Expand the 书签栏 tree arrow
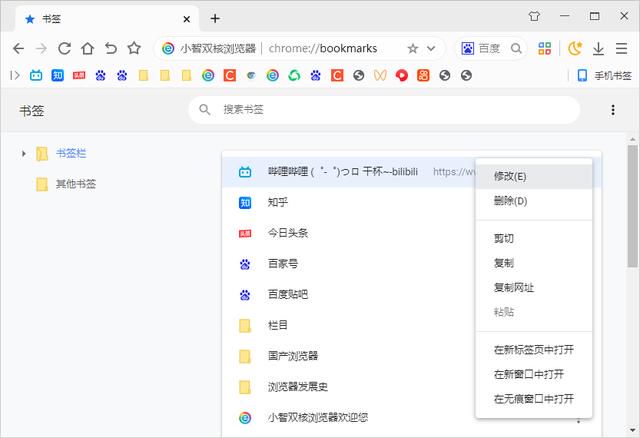 [24, 153]
